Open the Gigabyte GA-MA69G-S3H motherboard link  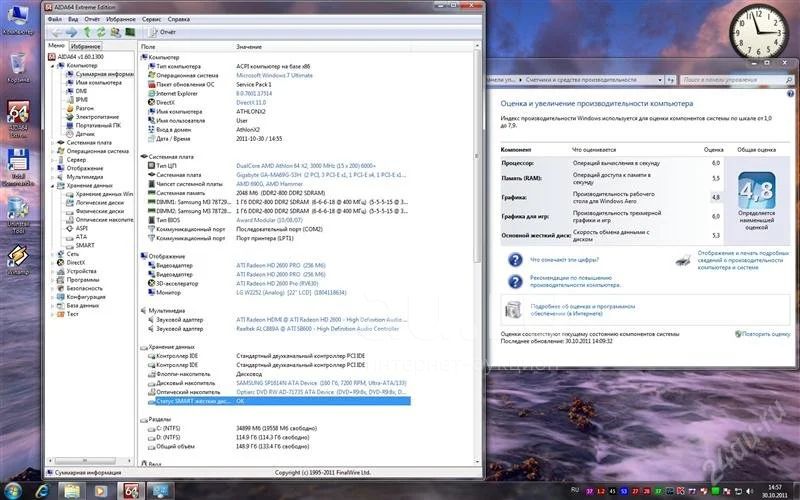pyautogui.click(x=321, y=175)
